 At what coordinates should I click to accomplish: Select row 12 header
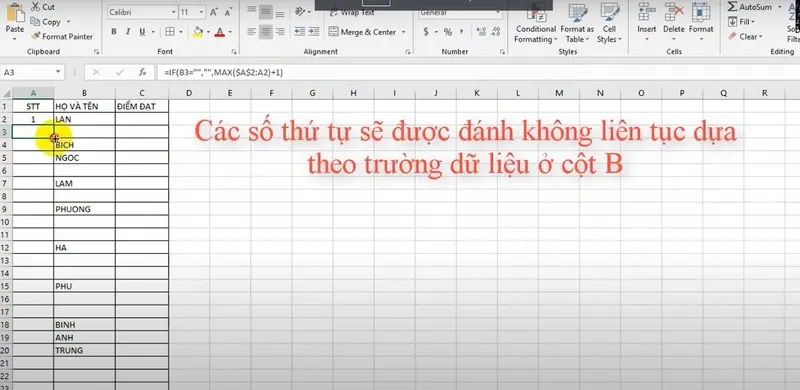tap(6, 248)
